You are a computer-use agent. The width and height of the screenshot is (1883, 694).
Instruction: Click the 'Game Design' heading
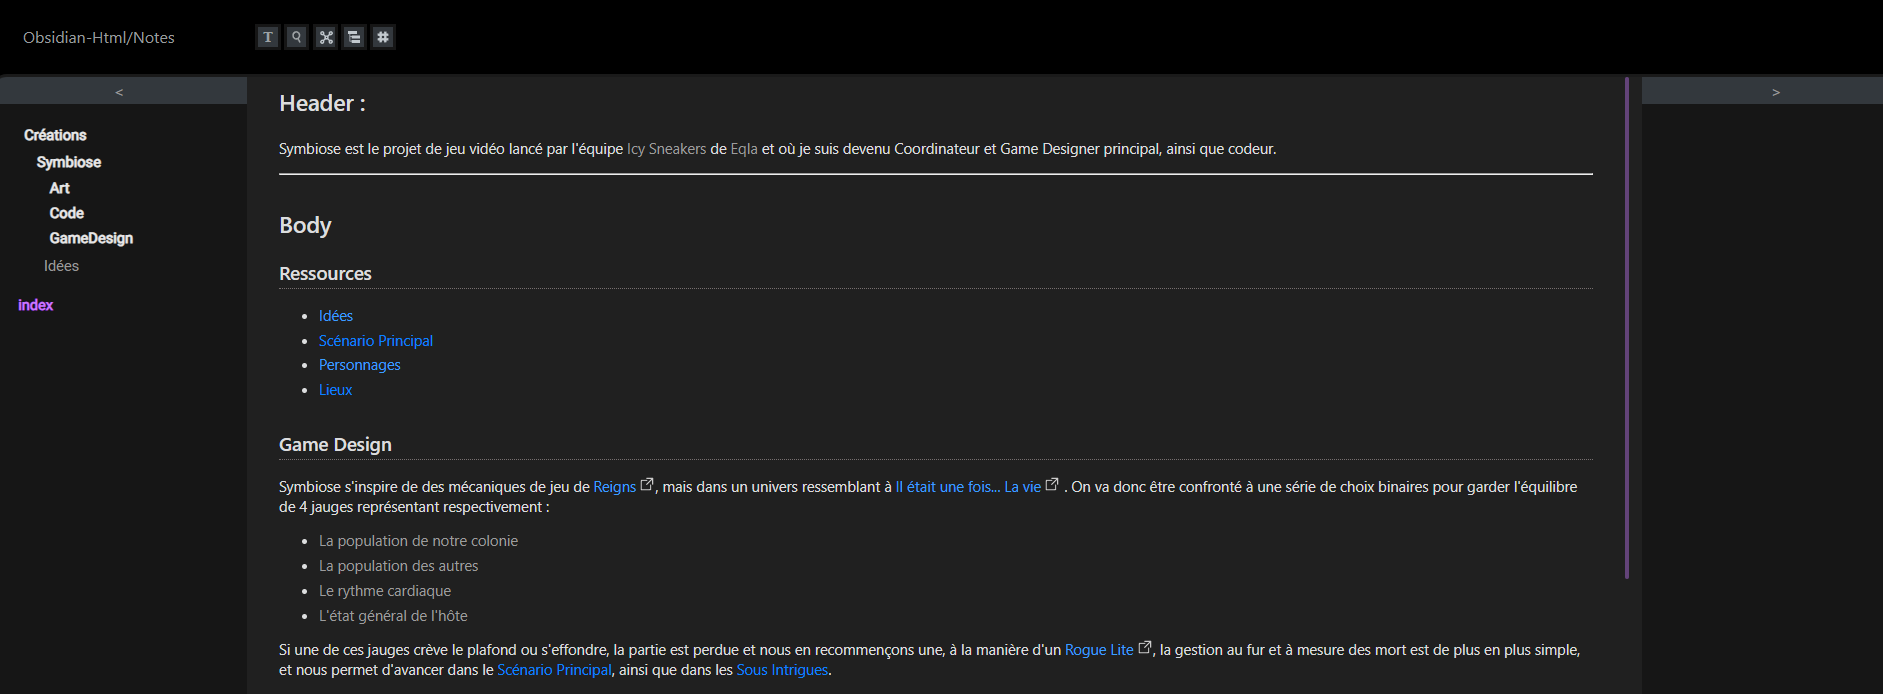coord(335,445)
